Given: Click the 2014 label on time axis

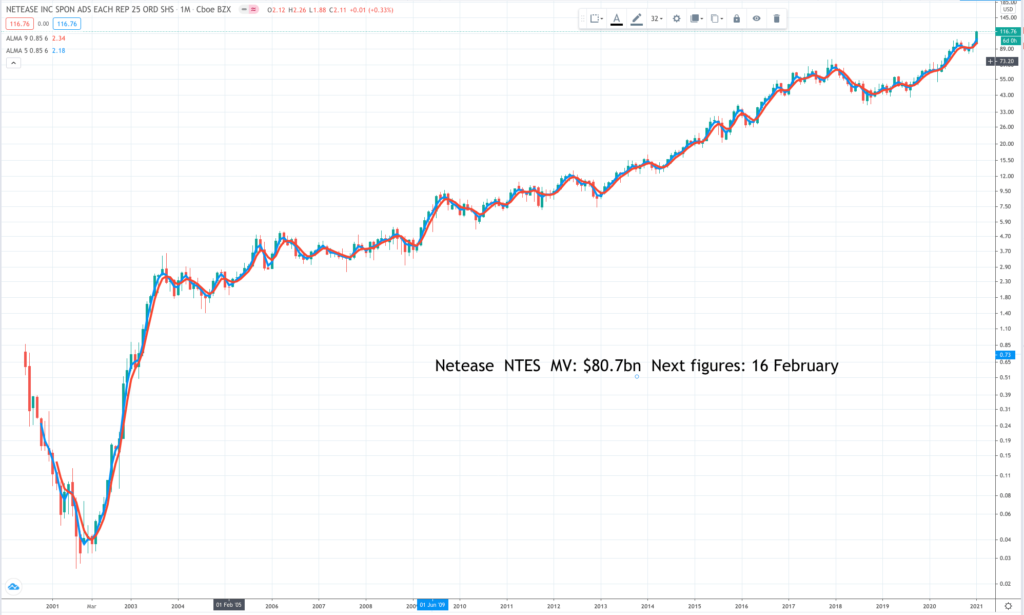Looking at the screenshot, I should [x=647, y=607].
